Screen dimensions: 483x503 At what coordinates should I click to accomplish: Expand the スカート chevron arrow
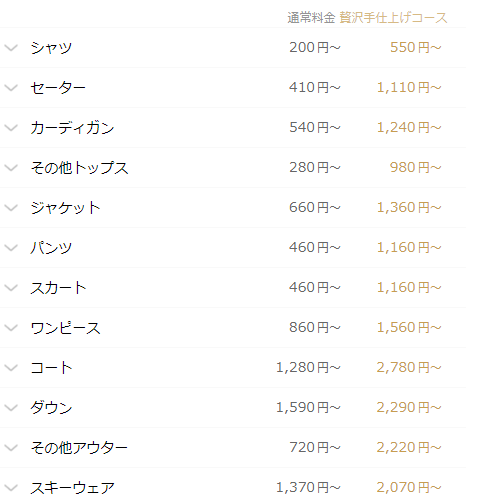[x=11, y=288]
